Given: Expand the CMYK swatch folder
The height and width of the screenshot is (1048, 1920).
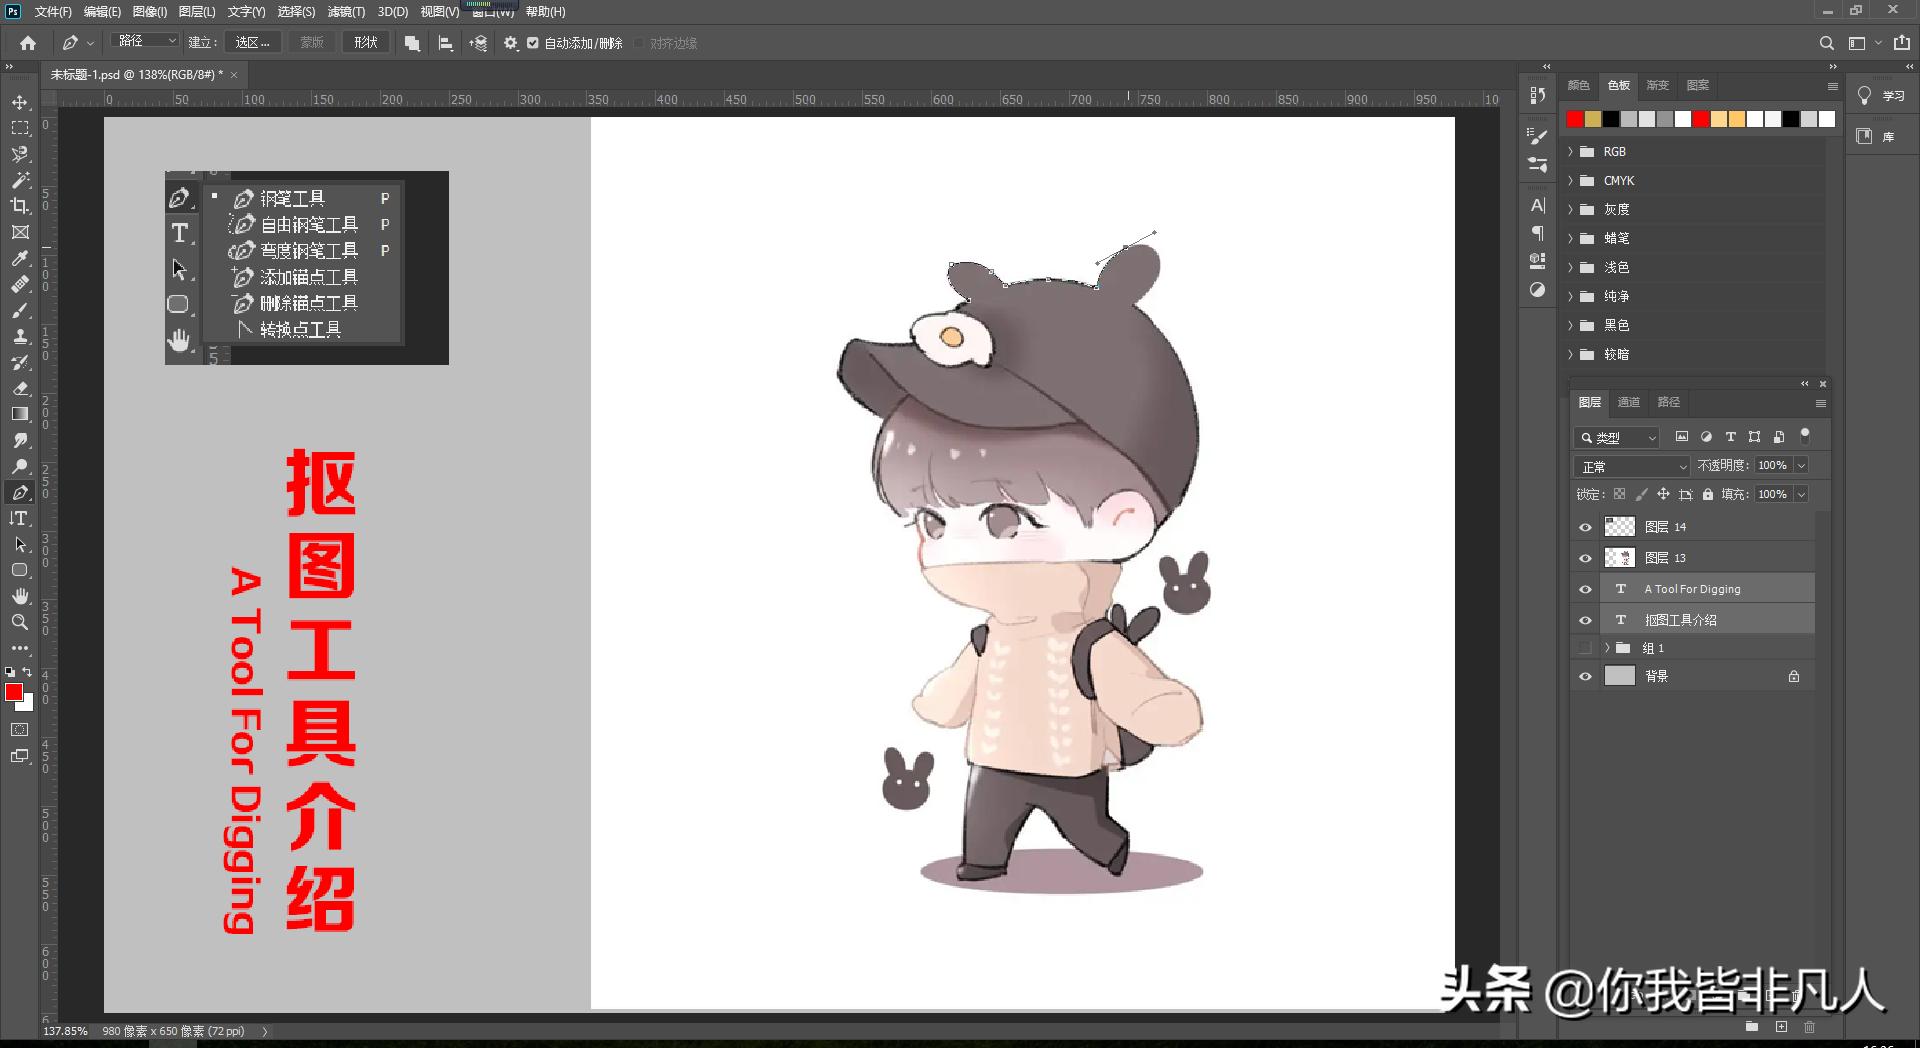Looking at the screenshot, I should (1571, 181).
